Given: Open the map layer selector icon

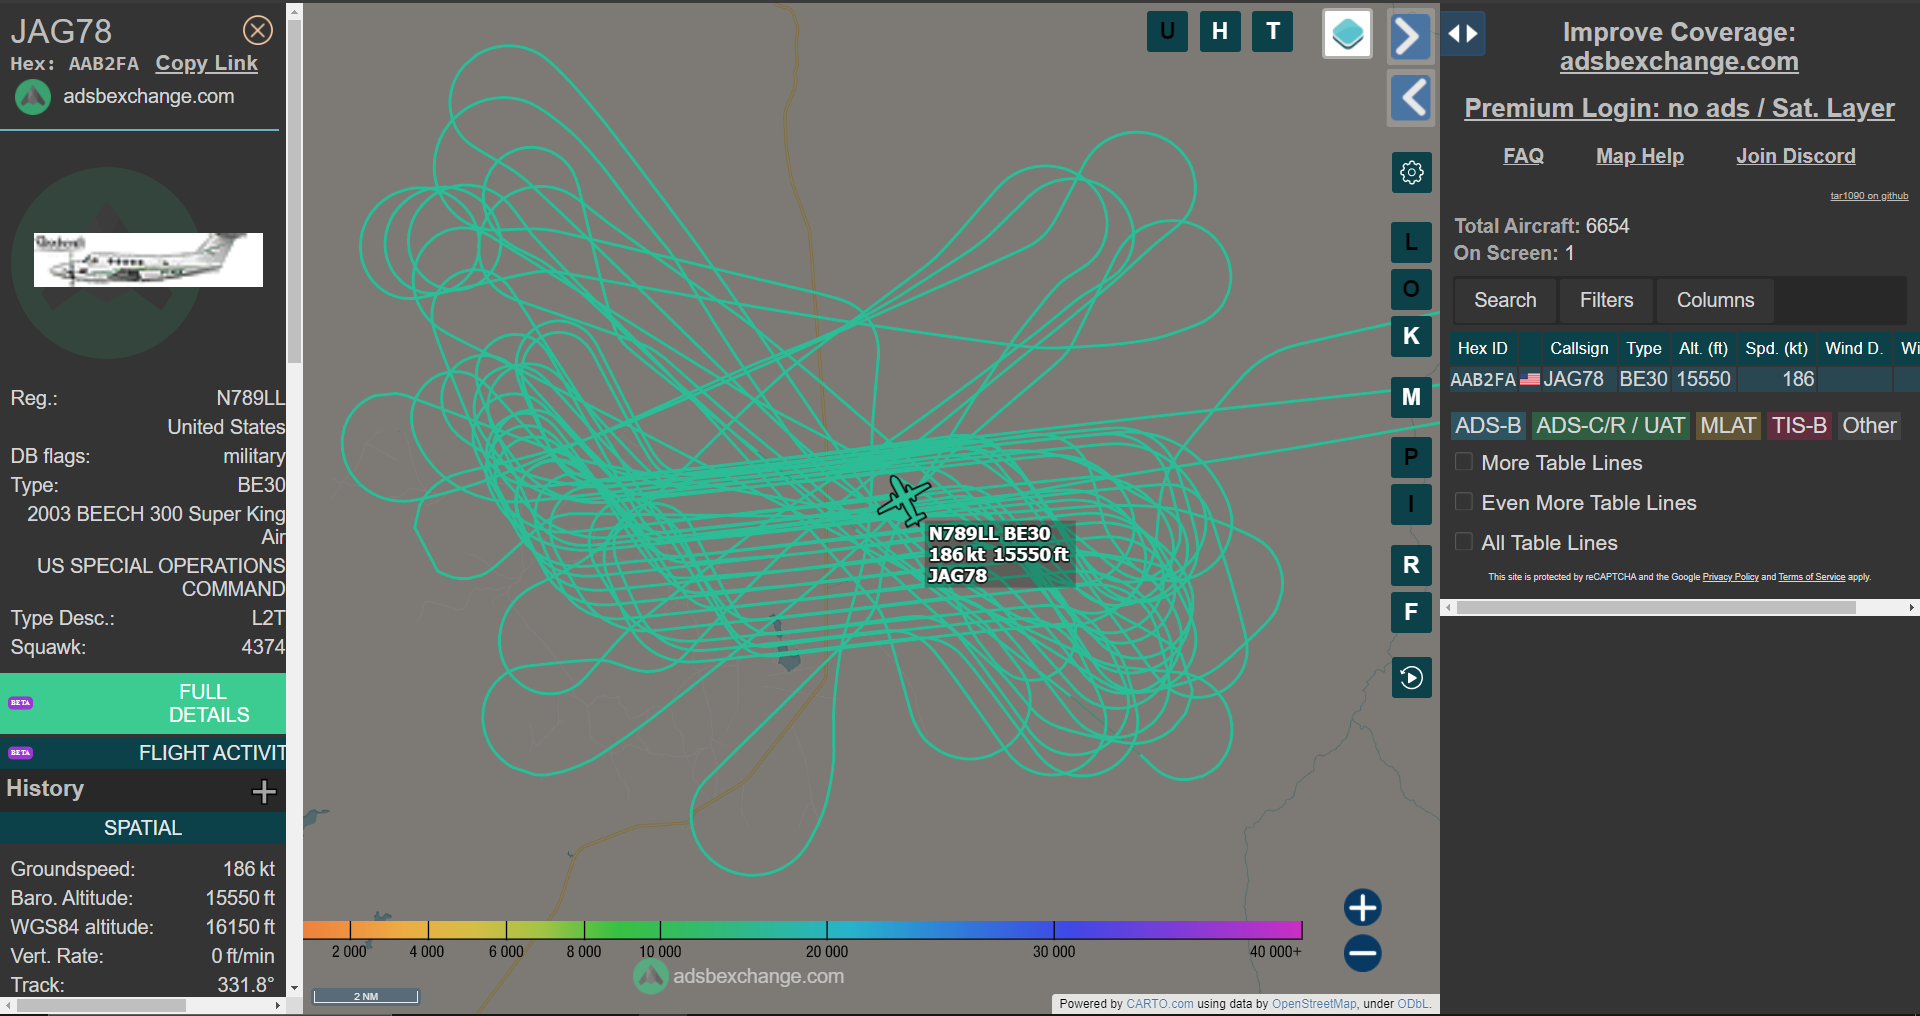Looking at the screenshot, I should [x=1347, y=34].
